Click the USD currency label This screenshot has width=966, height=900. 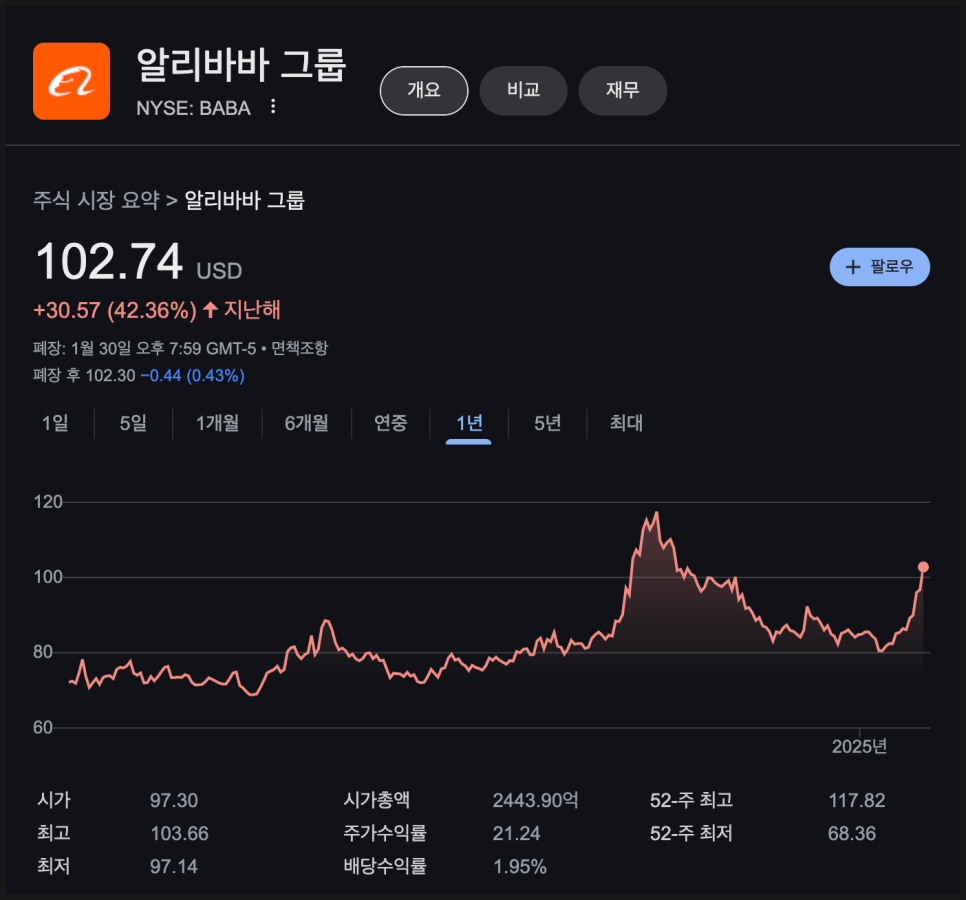(219, 271)
